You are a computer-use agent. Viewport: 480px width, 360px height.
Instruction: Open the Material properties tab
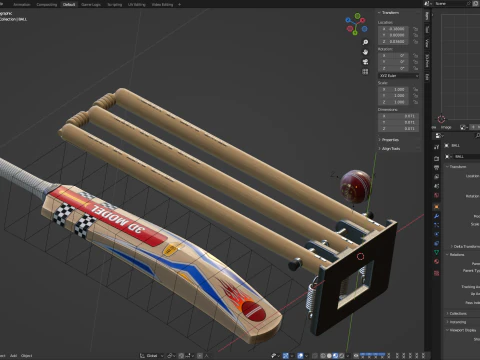pyautogui.click(x=436, y=262)
